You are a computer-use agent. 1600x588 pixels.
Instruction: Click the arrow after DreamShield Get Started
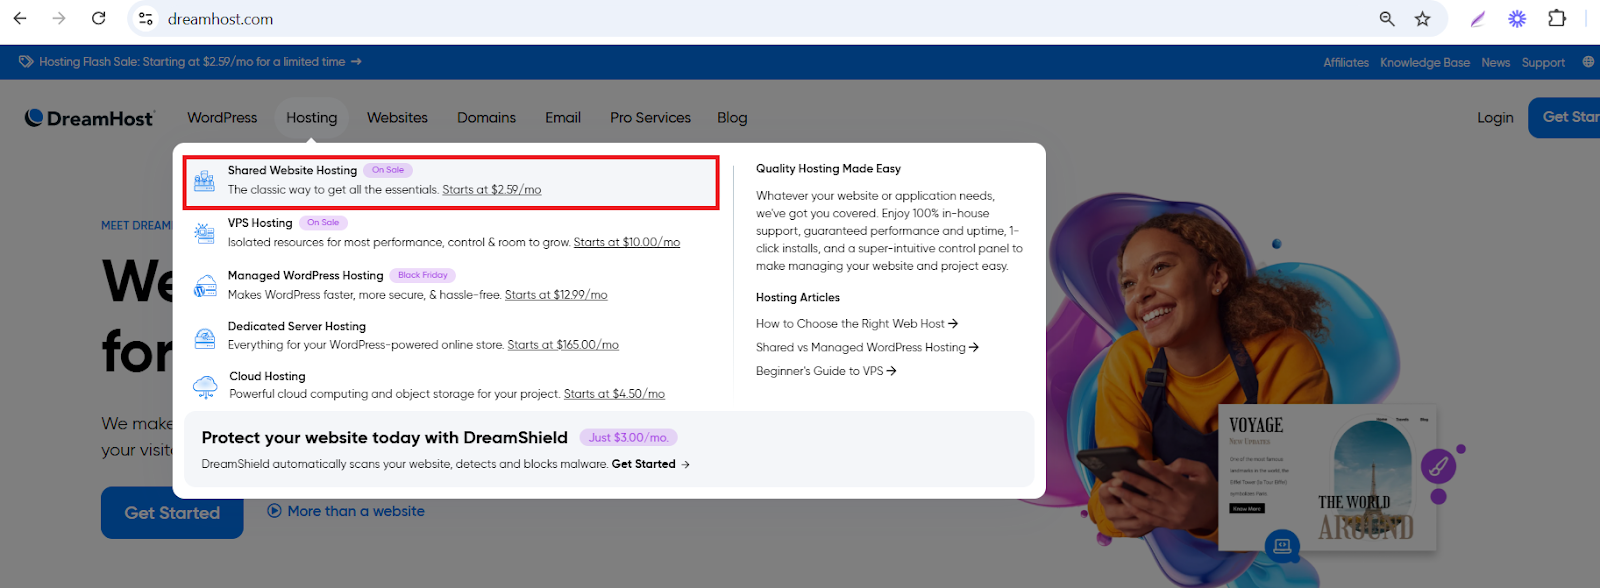tap(685, 464)
